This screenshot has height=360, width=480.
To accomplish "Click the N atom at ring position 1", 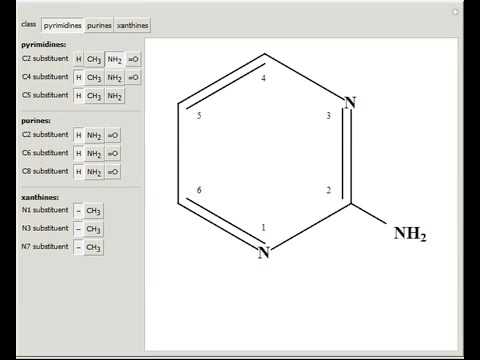I will coord(264,253).
